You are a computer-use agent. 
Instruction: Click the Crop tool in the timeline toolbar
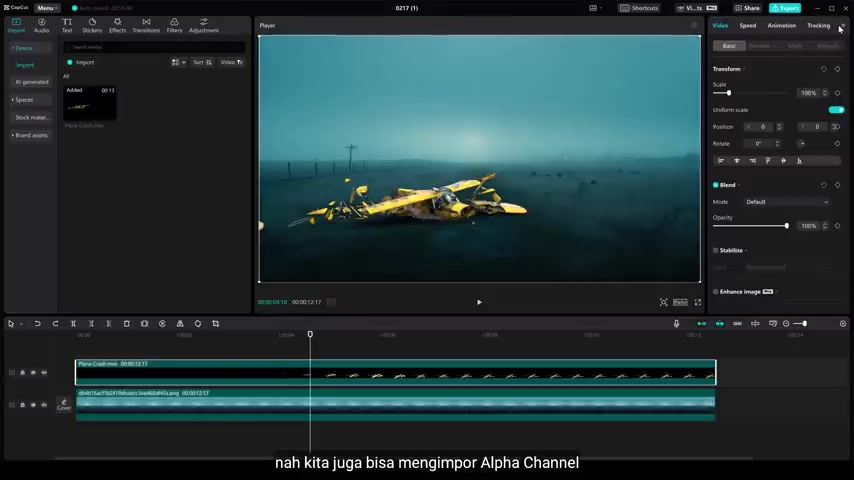coord(216,324)
